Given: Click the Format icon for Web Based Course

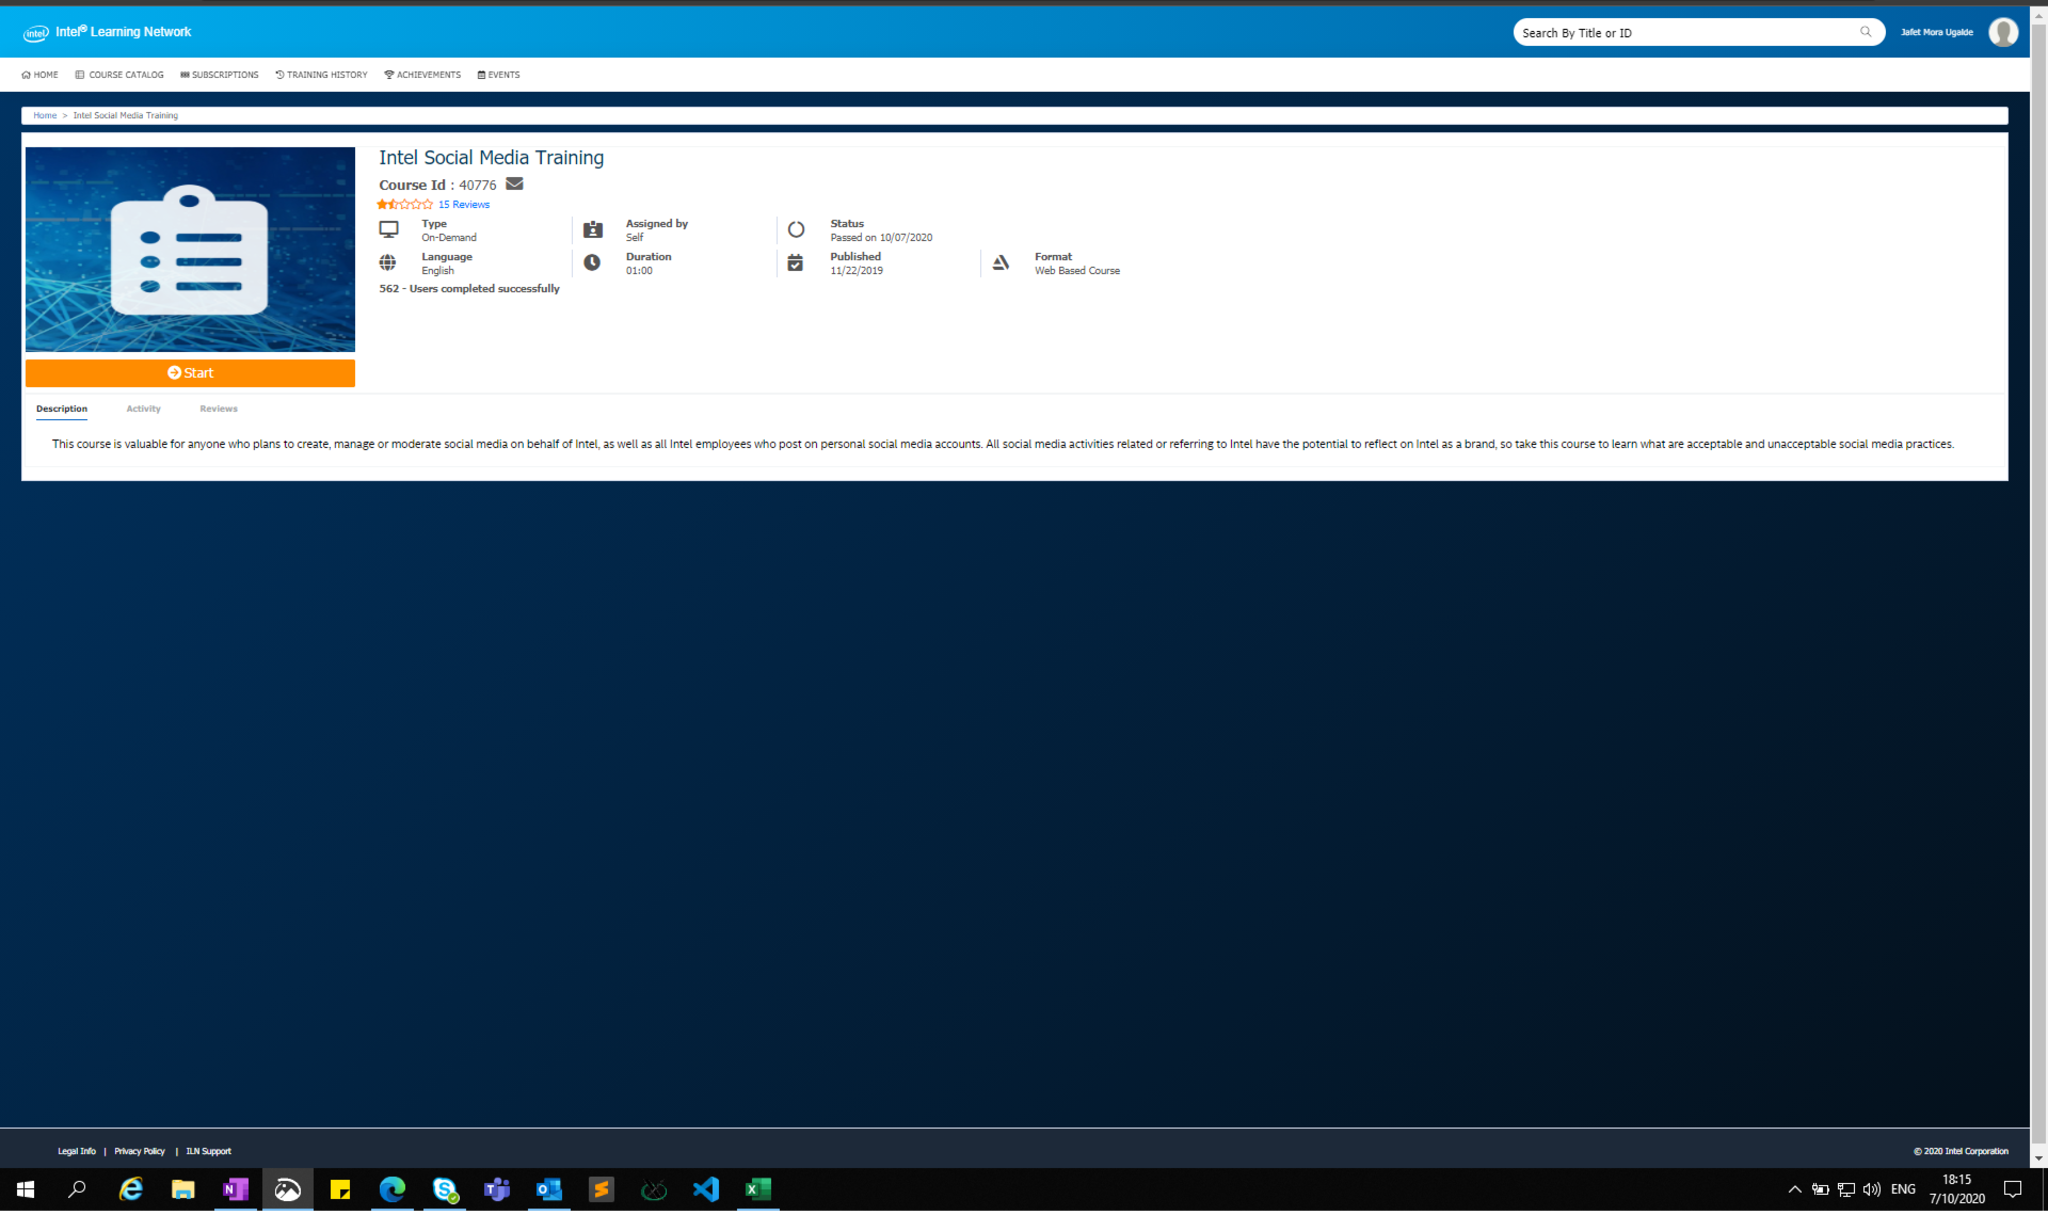Looking at the screenshot, I should pos(1001,263).
